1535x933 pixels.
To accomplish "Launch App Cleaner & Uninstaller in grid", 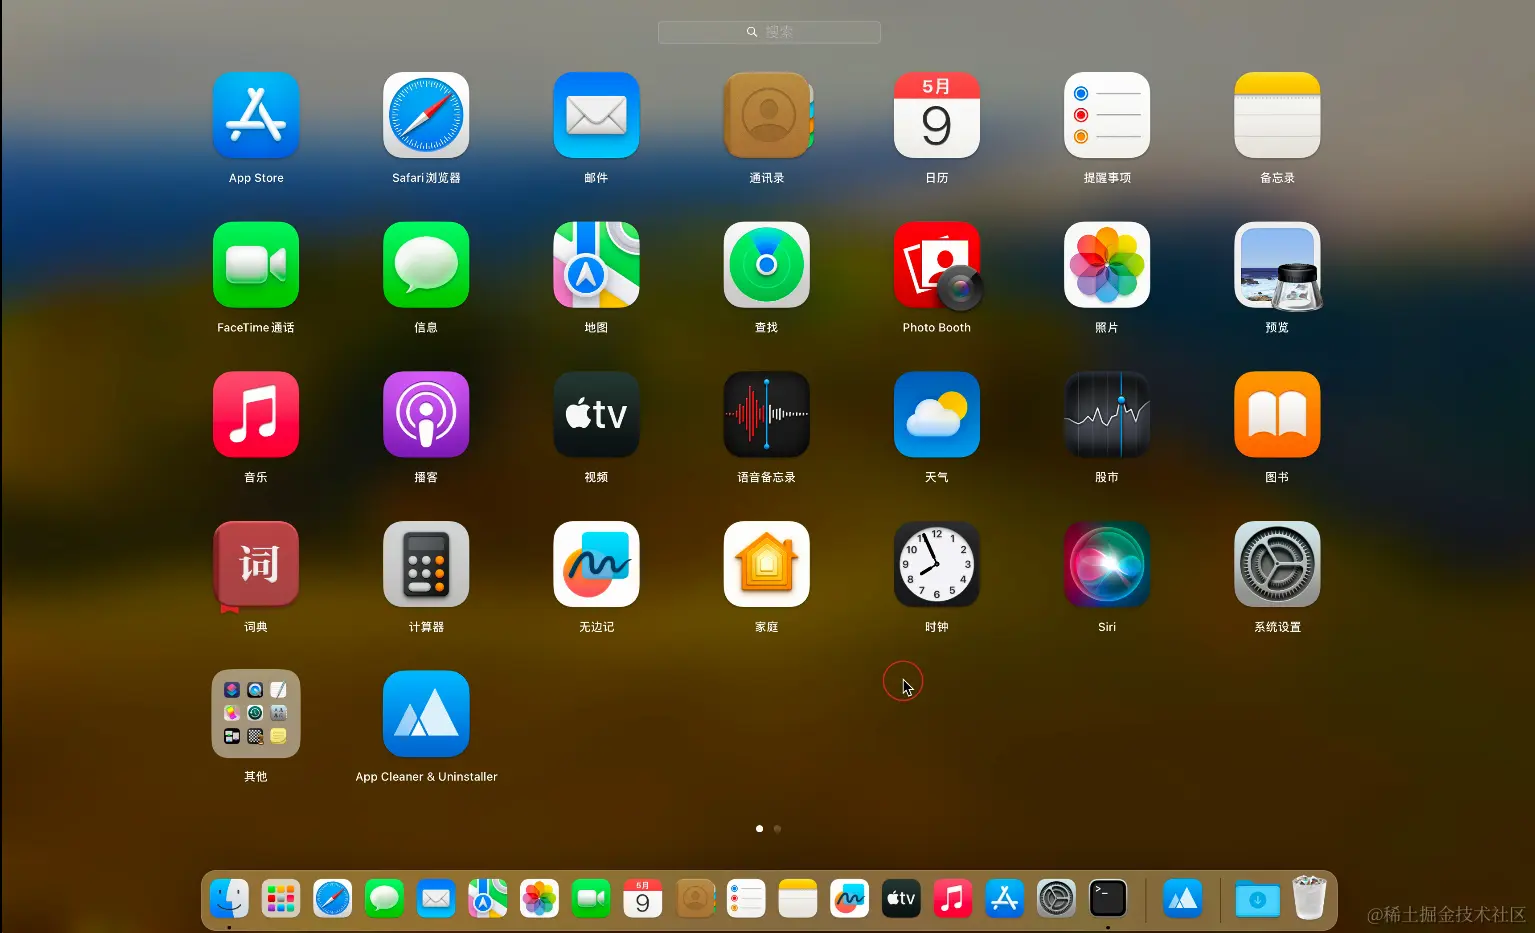I will pos(426,714).
